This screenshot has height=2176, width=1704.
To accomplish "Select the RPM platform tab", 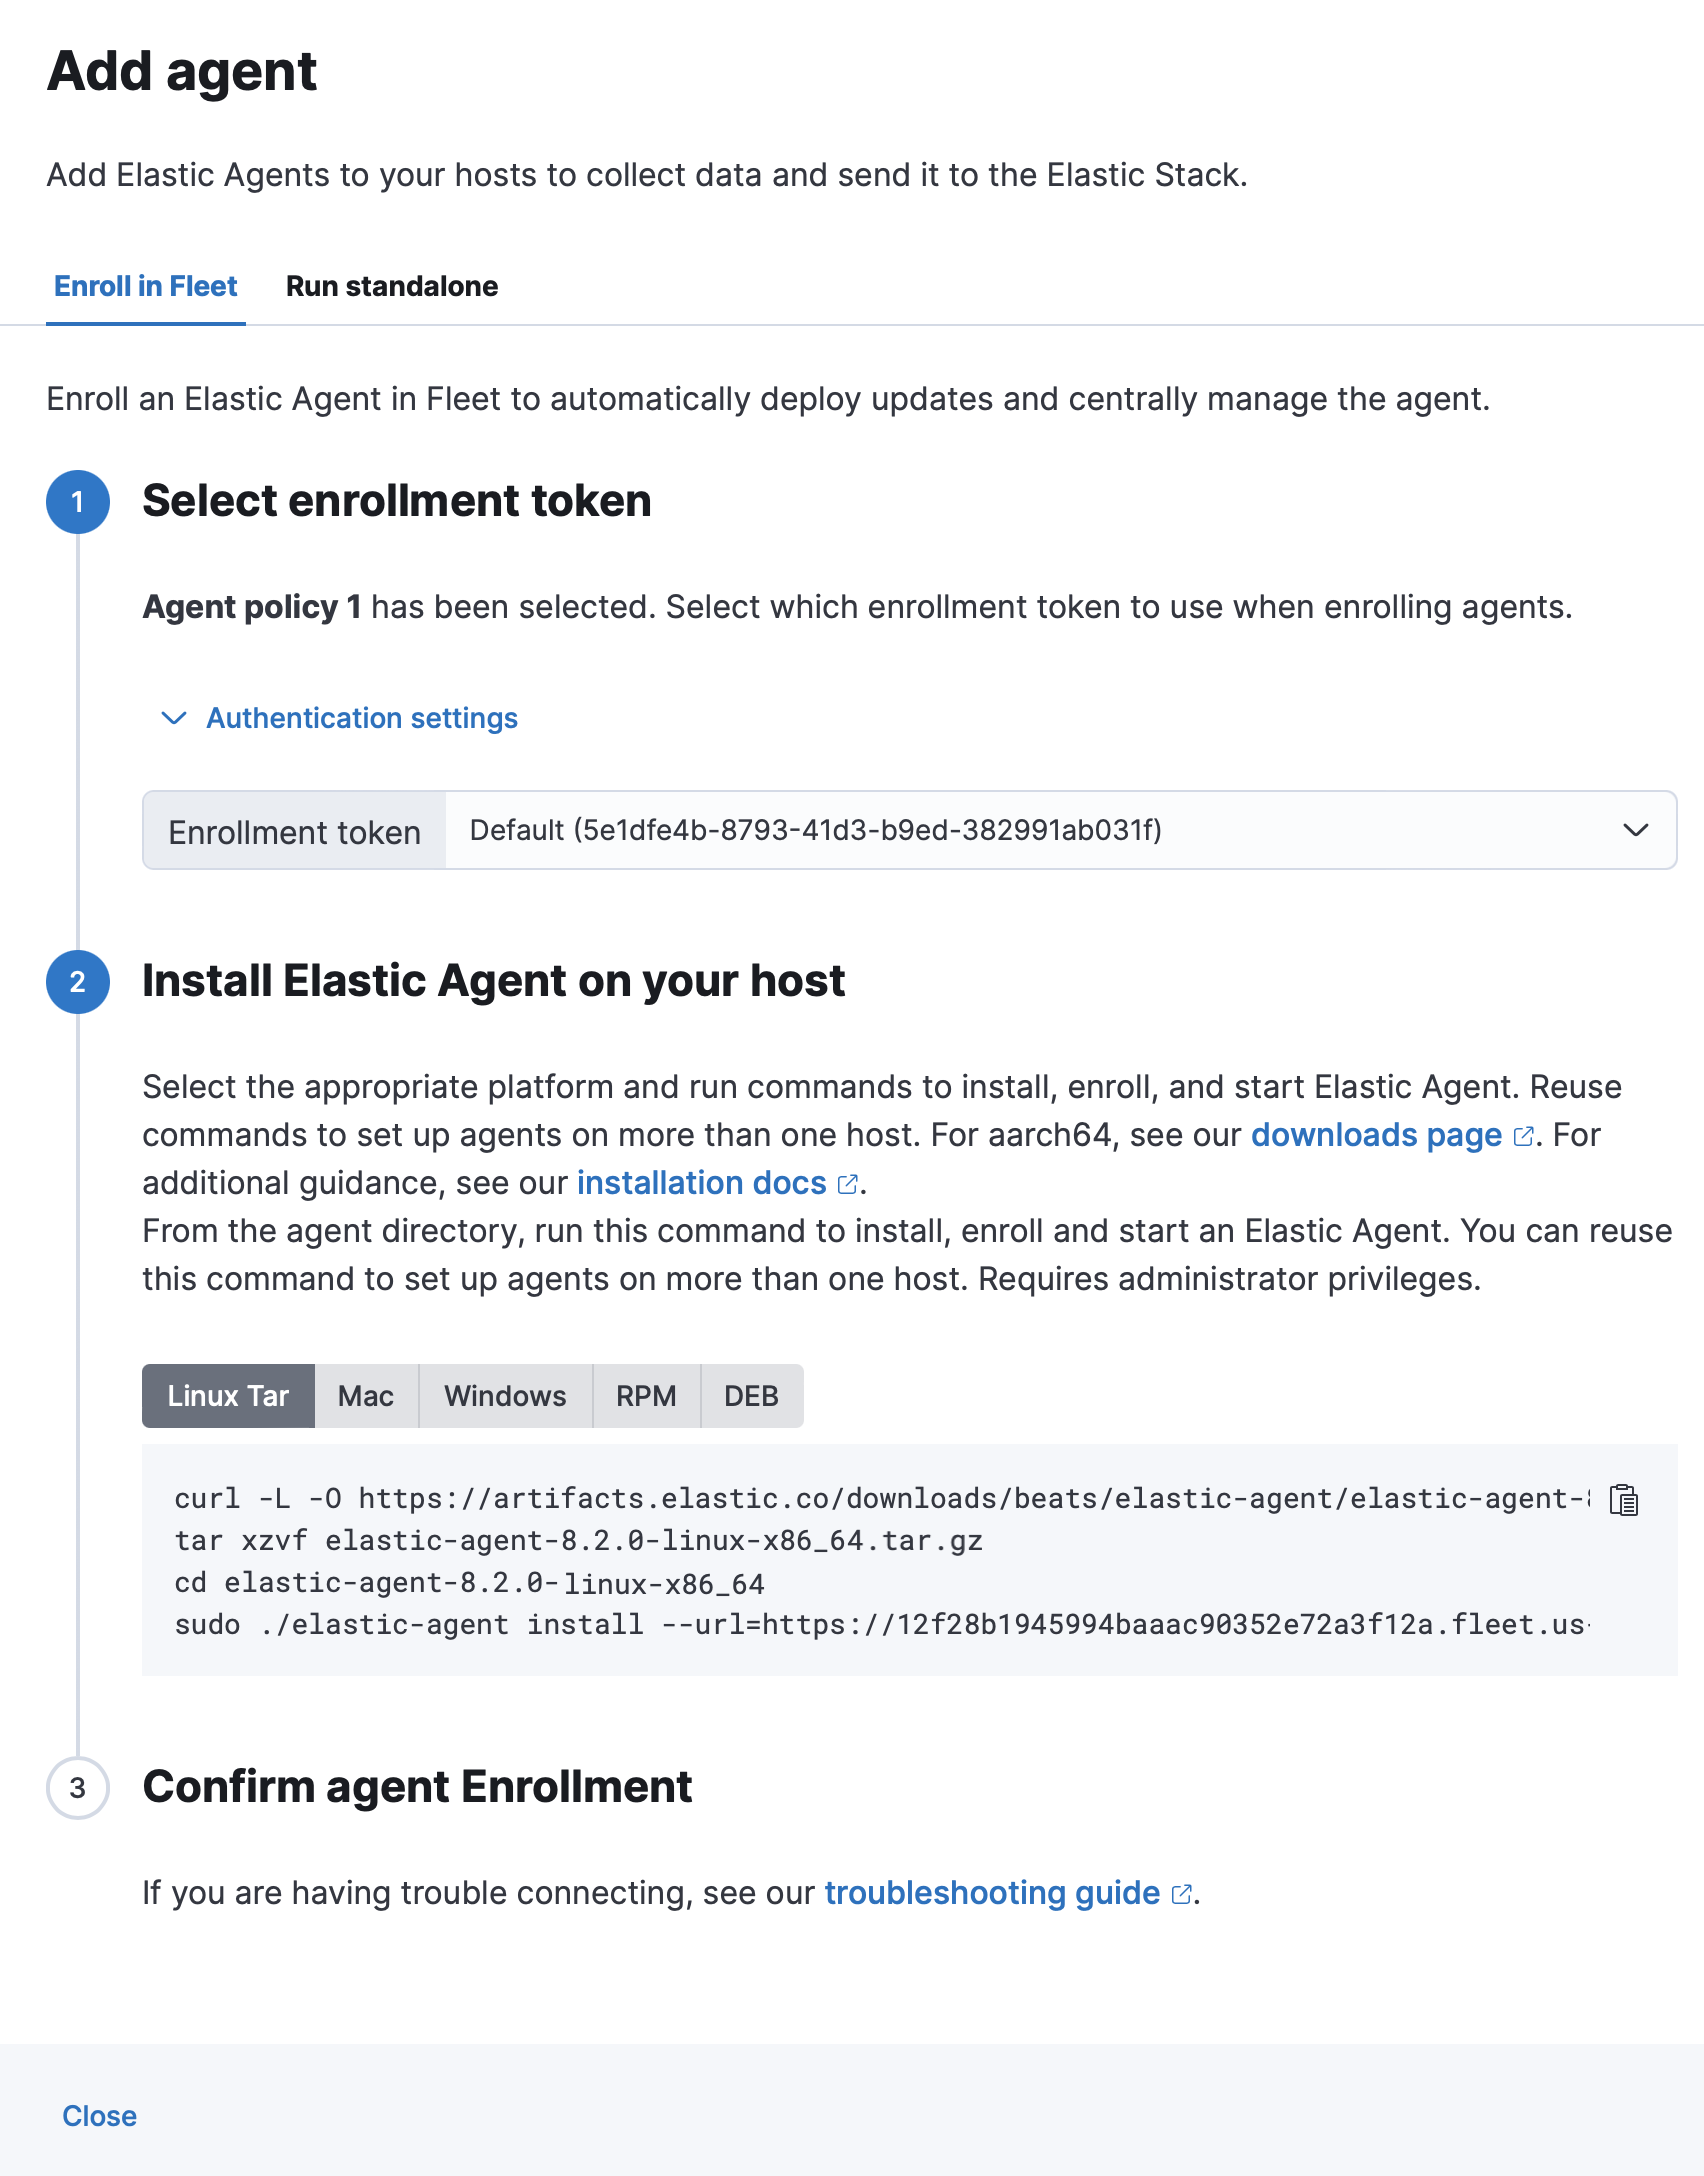I will 646,1396.
